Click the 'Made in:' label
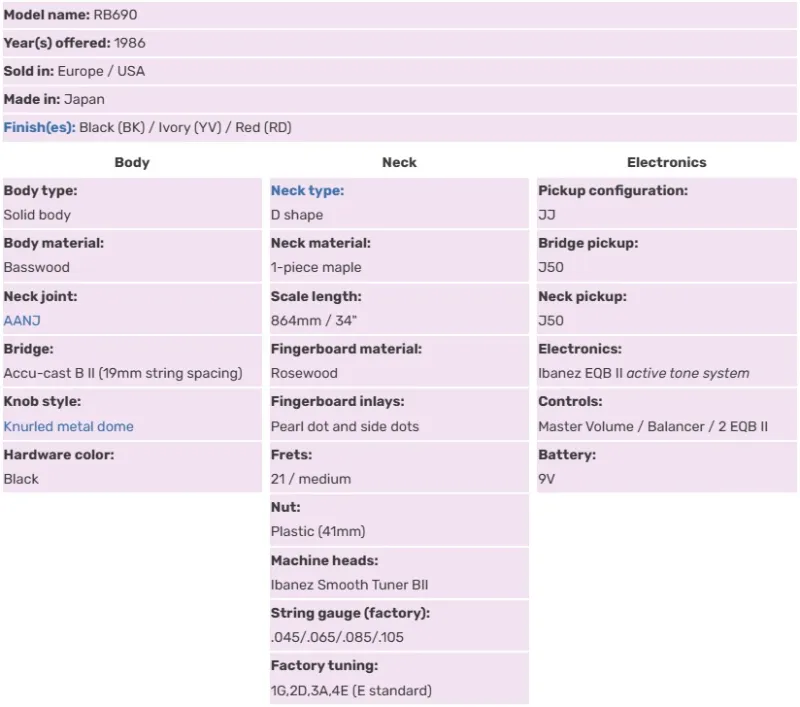The height and width of the screenshot is (707, 800). (x=32, y=99)
